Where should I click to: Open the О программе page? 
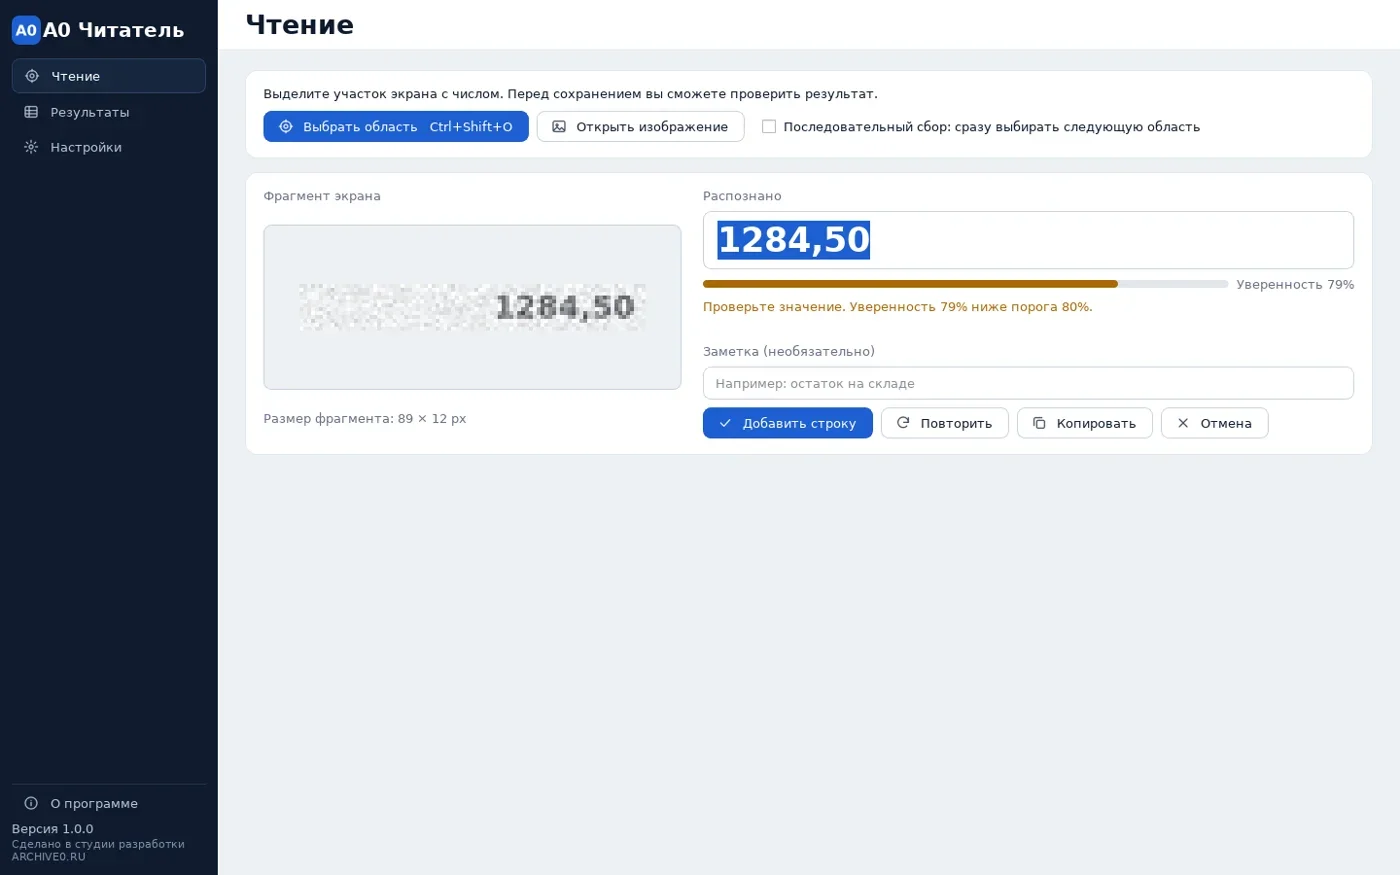coord(109,803)
